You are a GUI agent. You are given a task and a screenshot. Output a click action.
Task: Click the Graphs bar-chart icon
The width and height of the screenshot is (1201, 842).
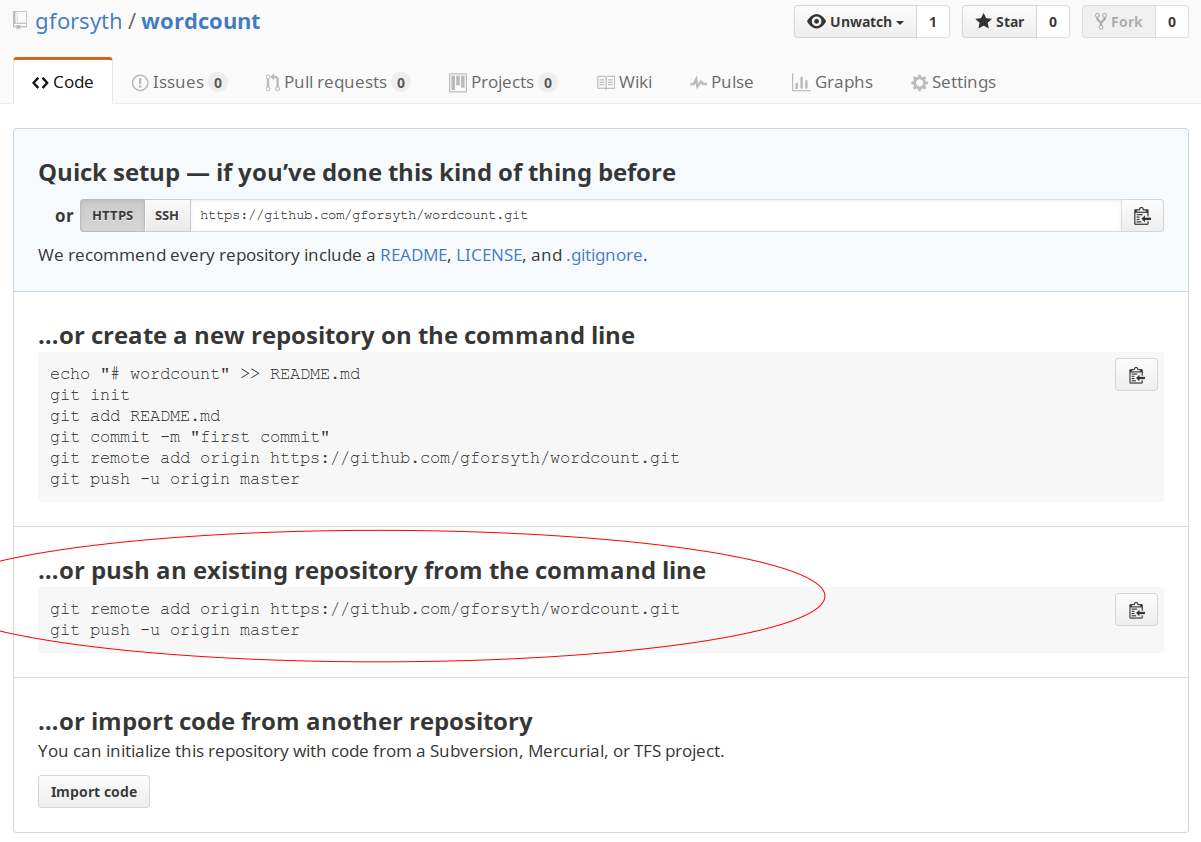[801, 82]
